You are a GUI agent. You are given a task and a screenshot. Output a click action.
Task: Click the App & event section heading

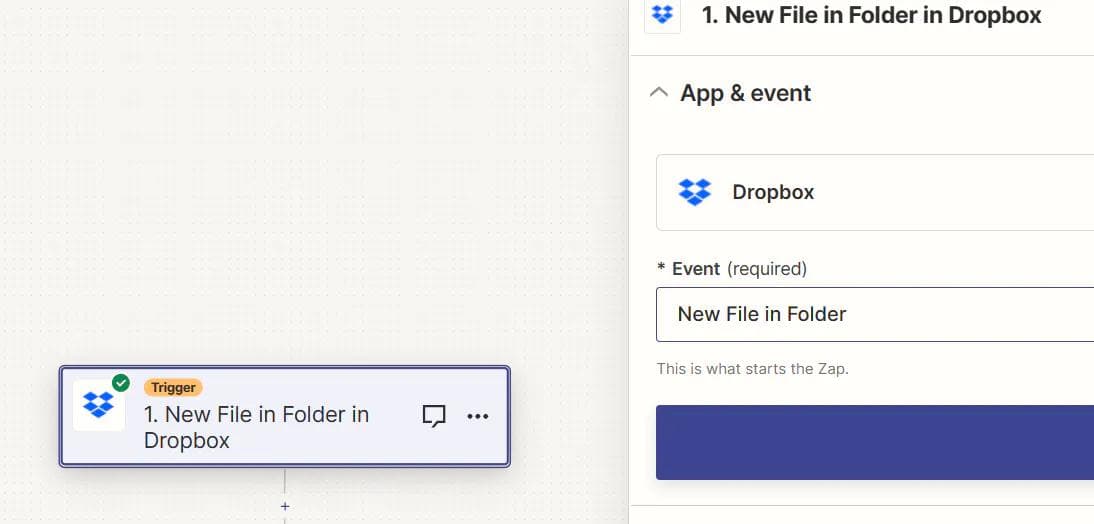(745, 93)
